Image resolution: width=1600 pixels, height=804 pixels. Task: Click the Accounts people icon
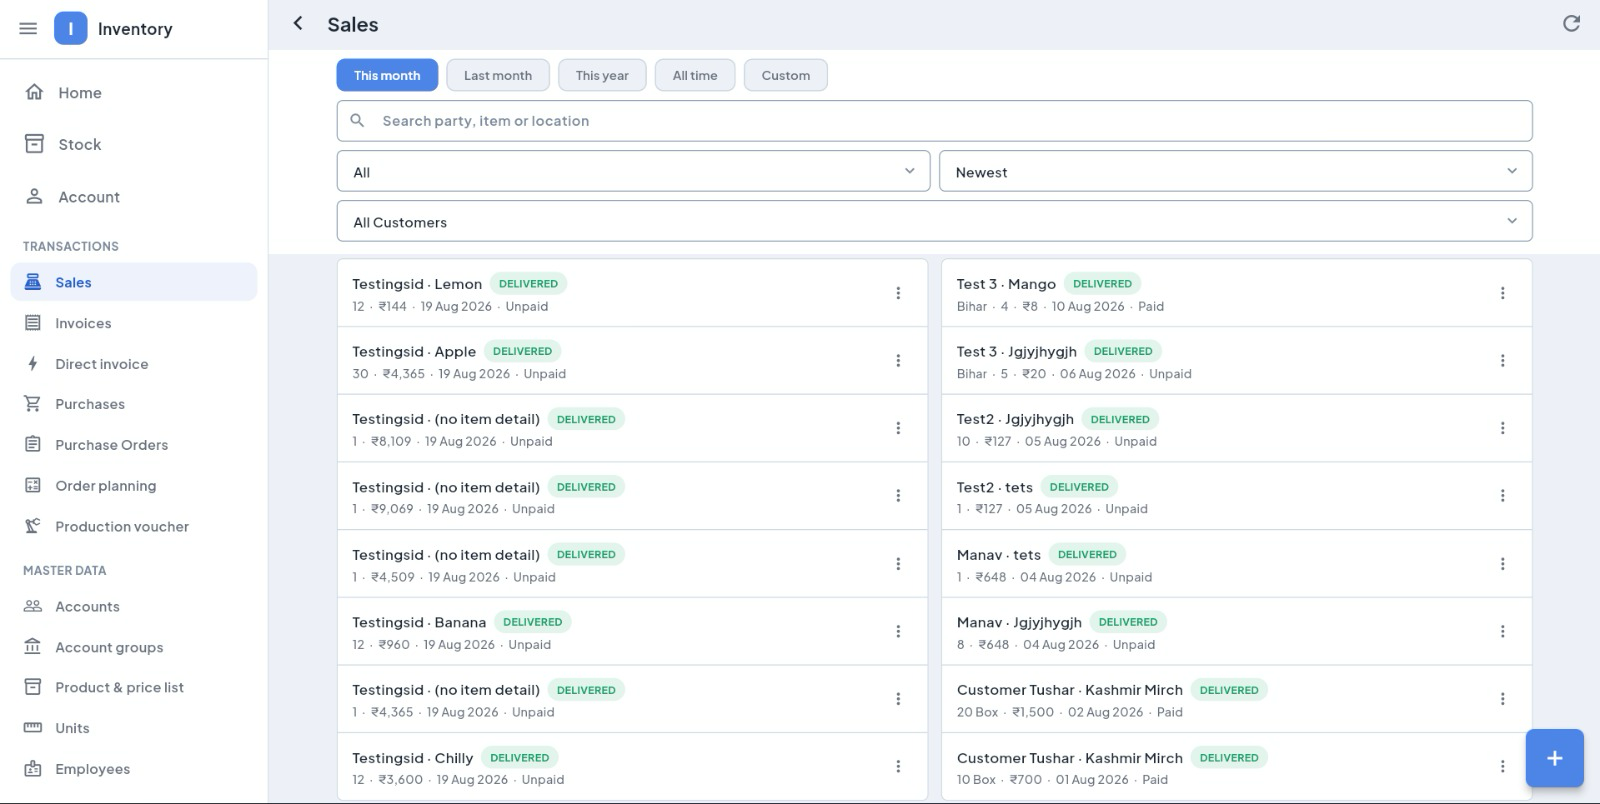pos(33,606)
